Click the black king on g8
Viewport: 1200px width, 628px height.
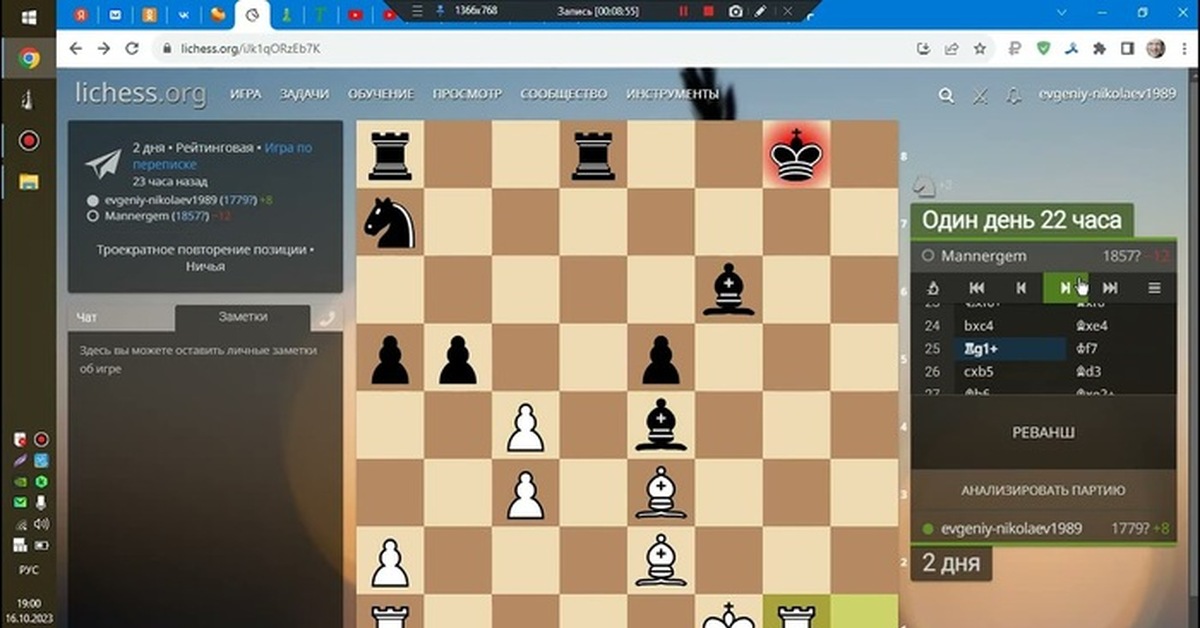point(796,154)
